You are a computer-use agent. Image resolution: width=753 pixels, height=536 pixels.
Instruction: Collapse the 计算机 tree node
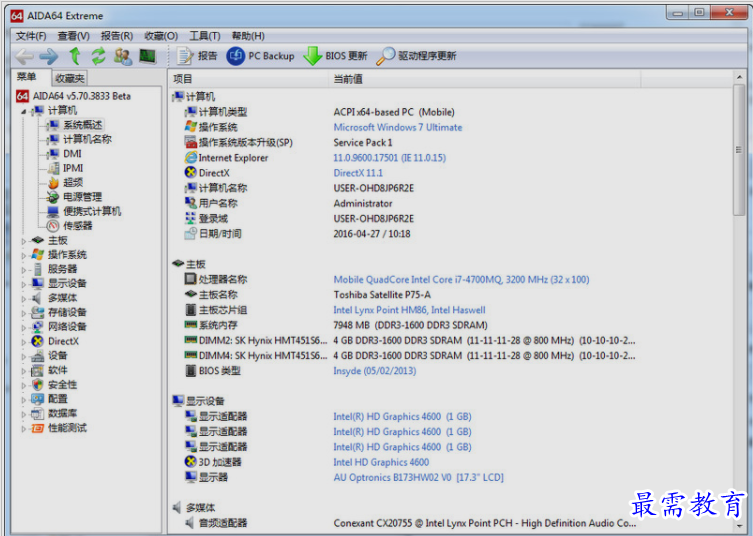pyautogui.click(x=24, y=111)
